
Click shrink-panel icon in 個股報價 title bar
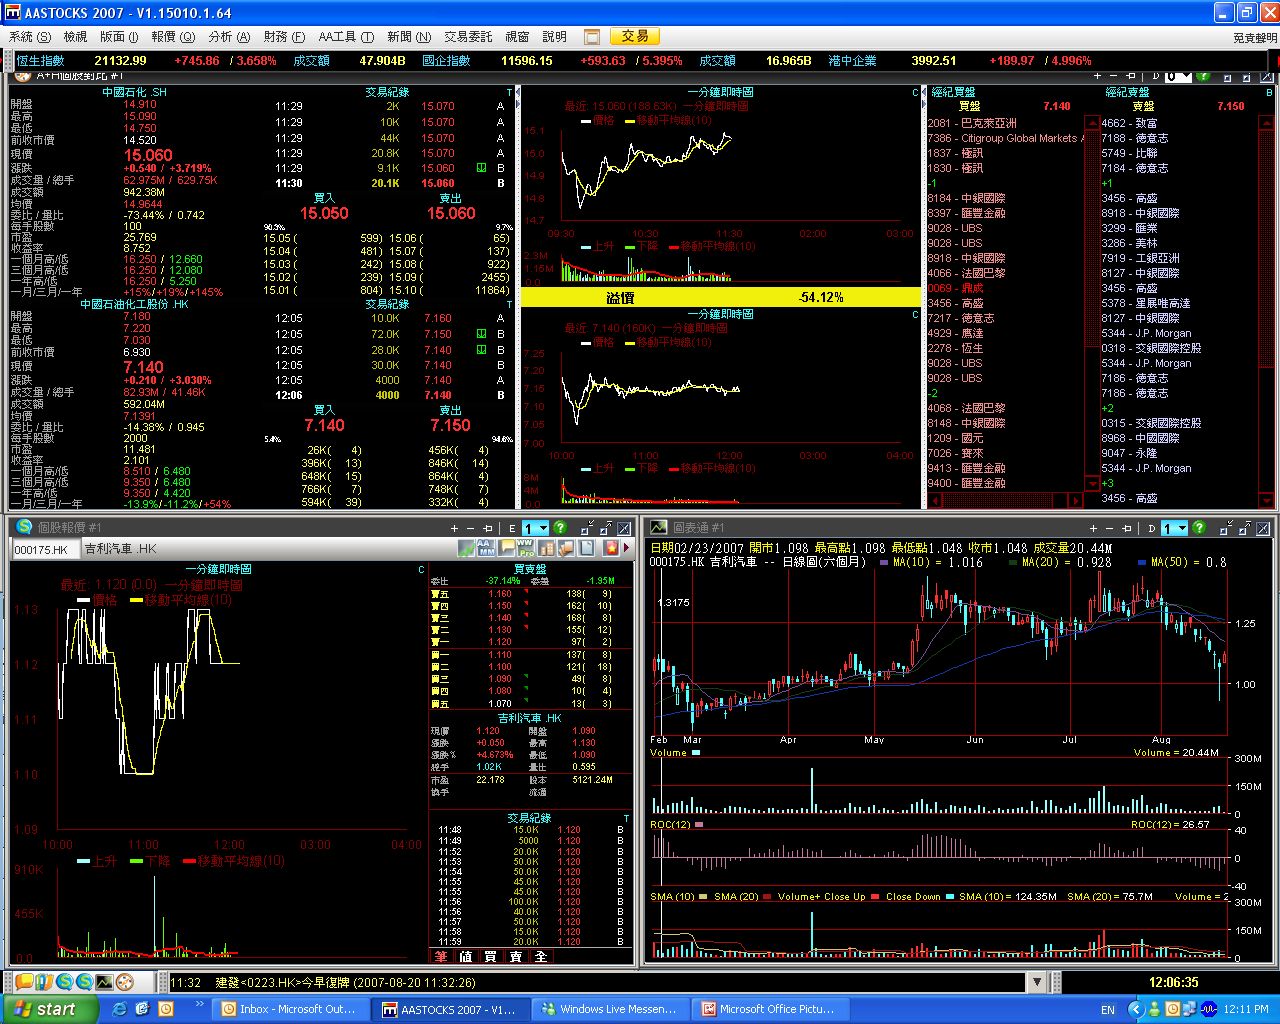click(x=587, y=527)
